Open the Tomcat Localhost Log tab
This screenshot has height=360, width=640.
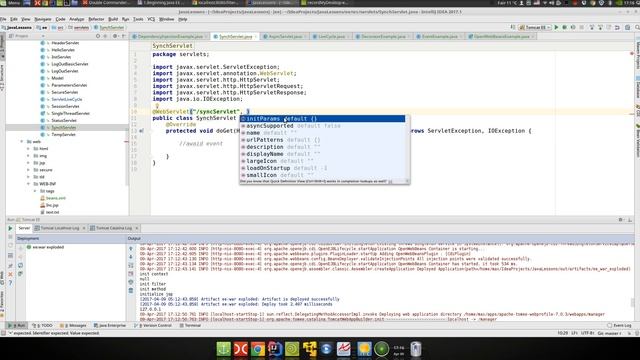click(x=60, y=228)
